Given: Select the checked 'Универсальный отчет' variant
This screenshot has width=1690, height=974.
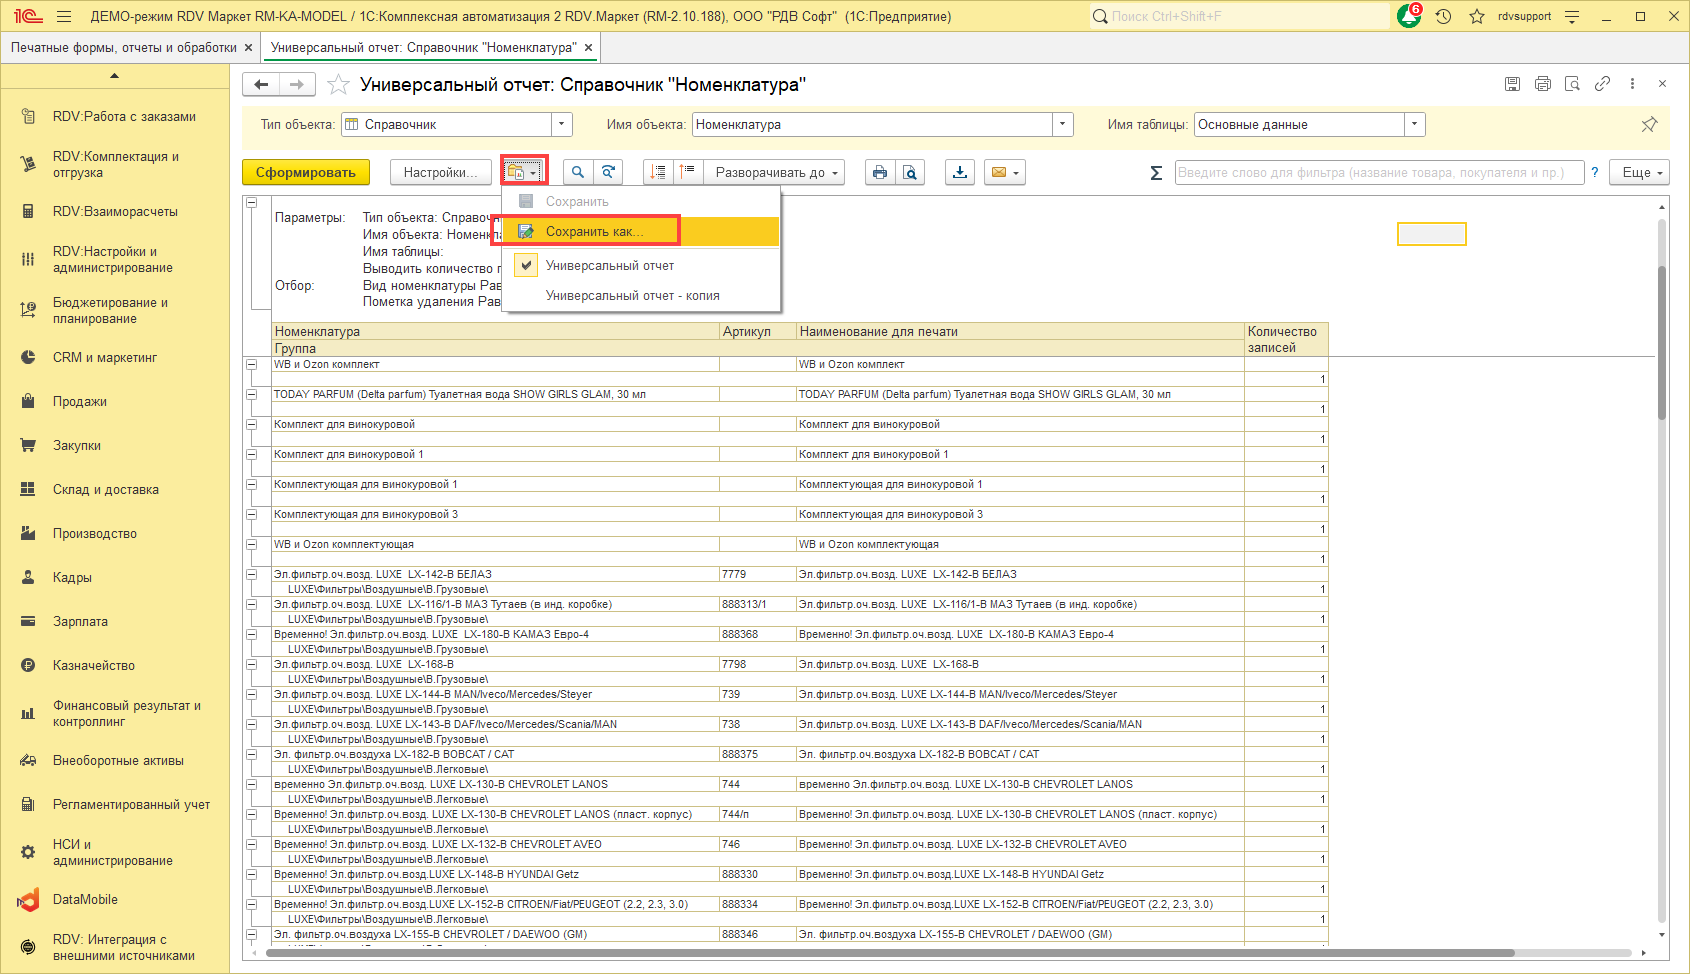Looking at the screenshot, I should click(x=609, y=266).
